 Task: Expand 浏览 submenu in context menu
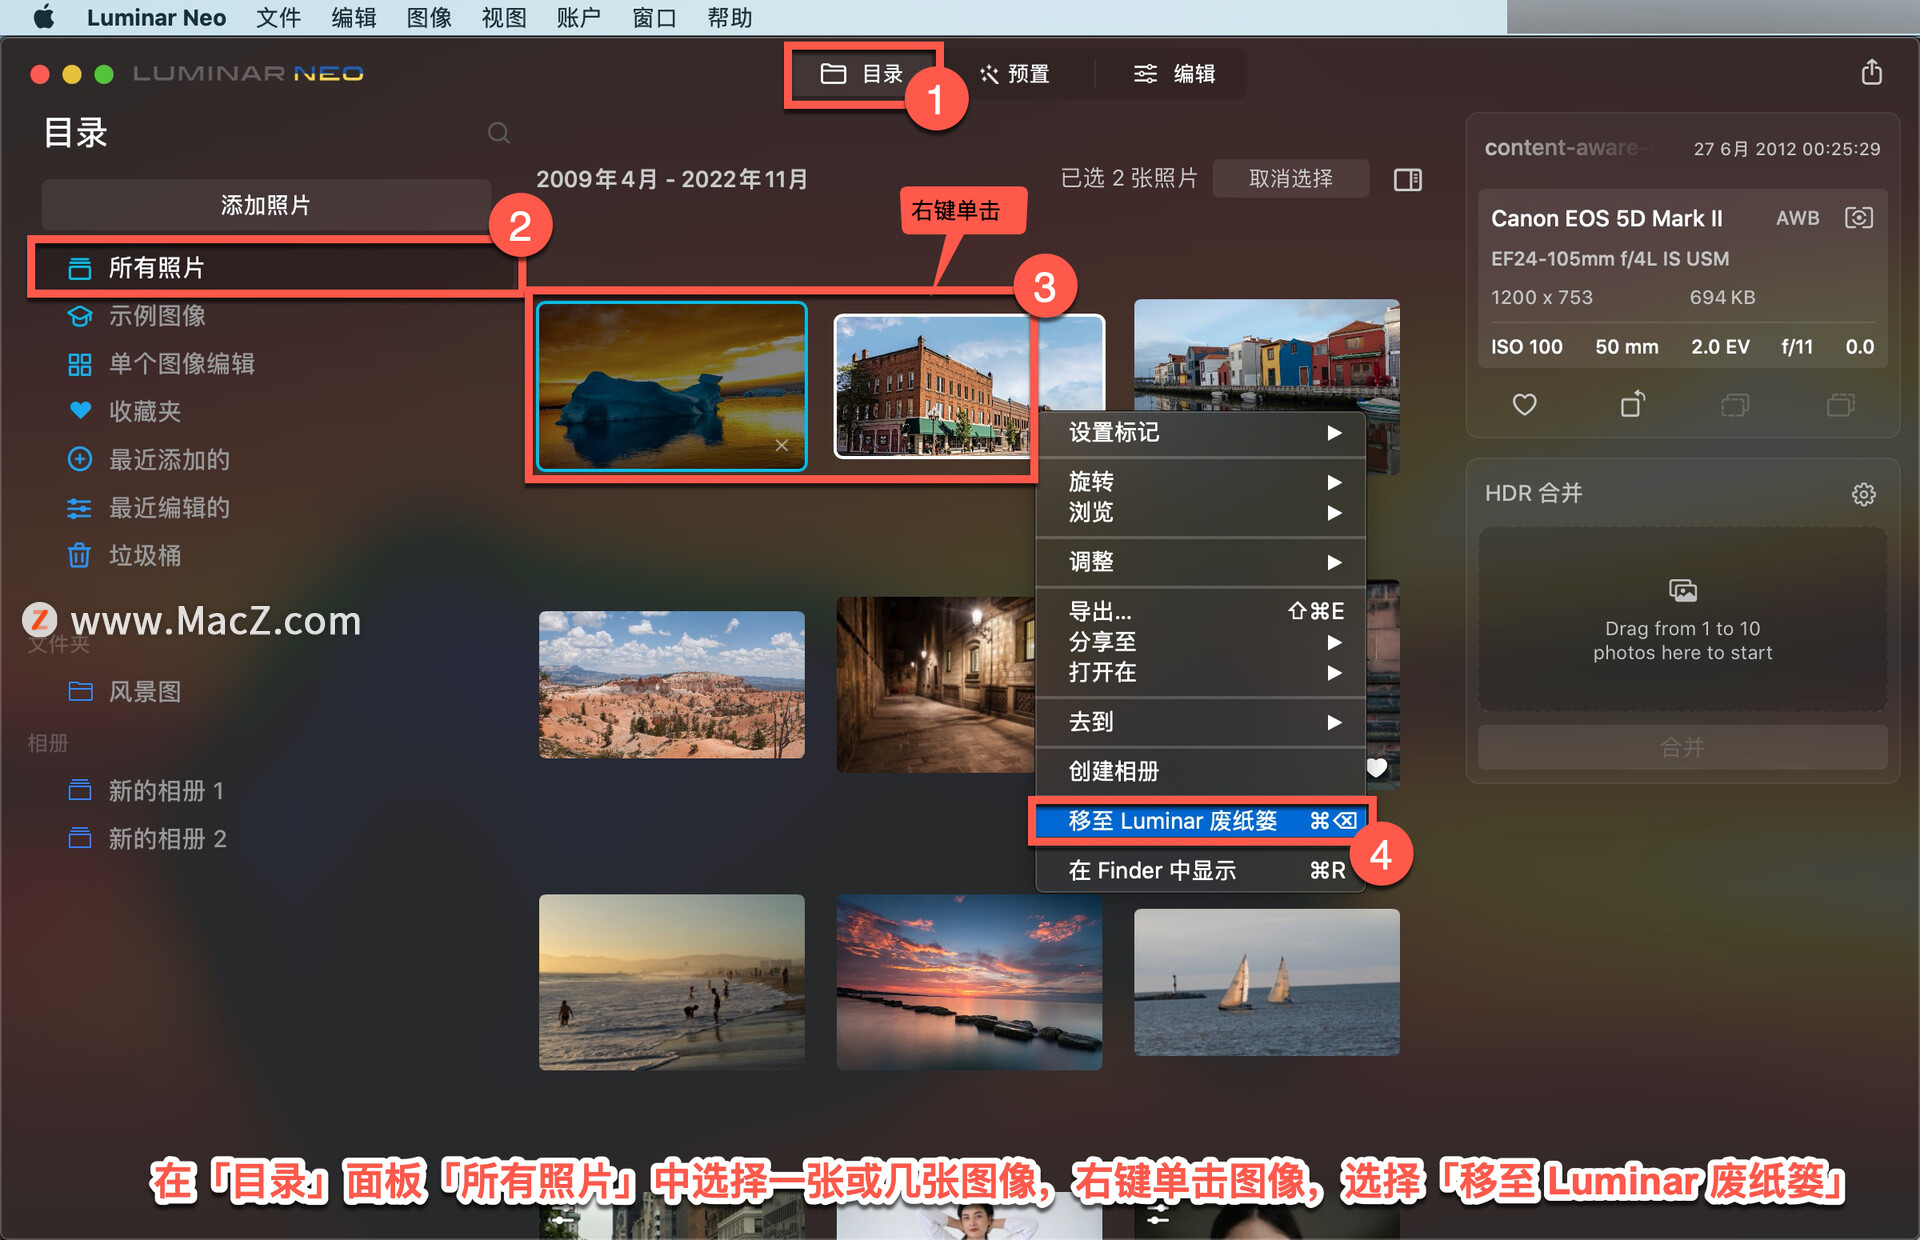1201,512
